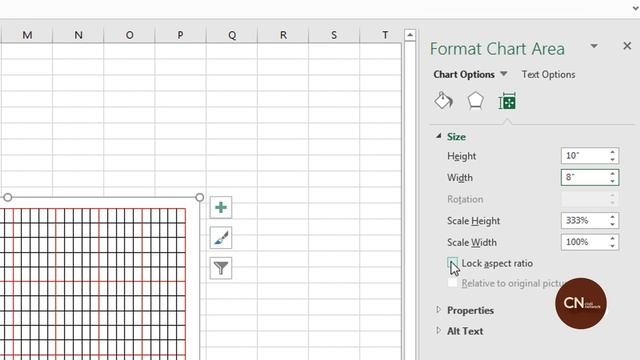Select column M header

point(27,35)
